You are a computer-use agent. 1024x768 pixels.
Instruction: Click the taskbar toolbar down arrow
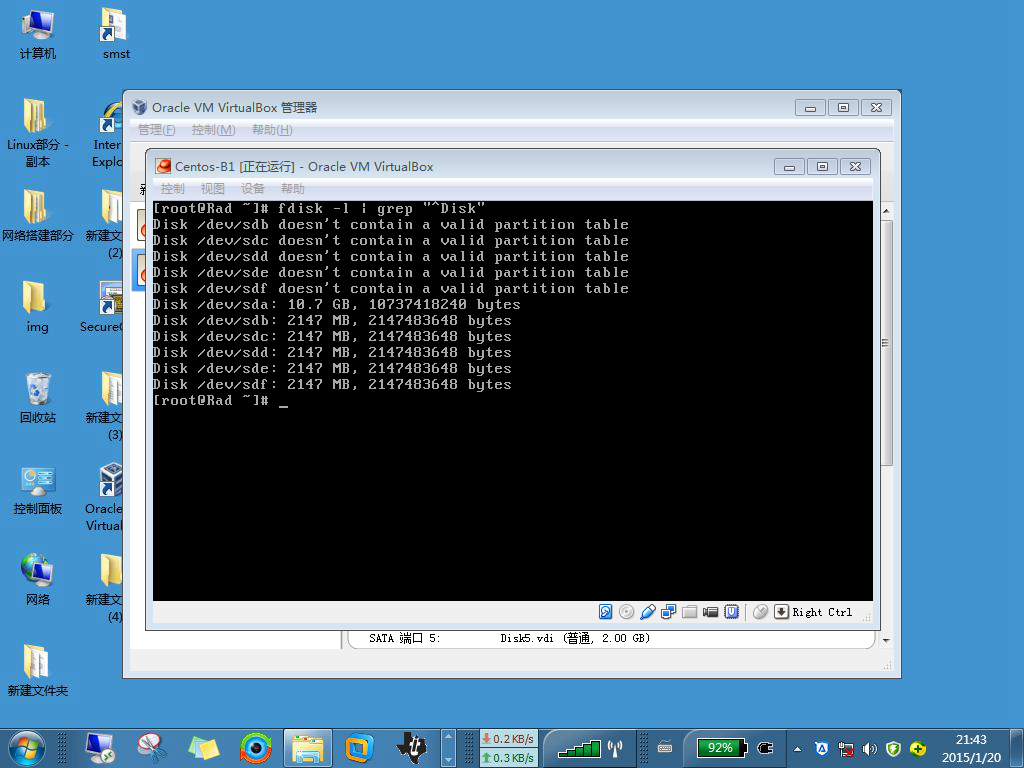pos(449,760)
